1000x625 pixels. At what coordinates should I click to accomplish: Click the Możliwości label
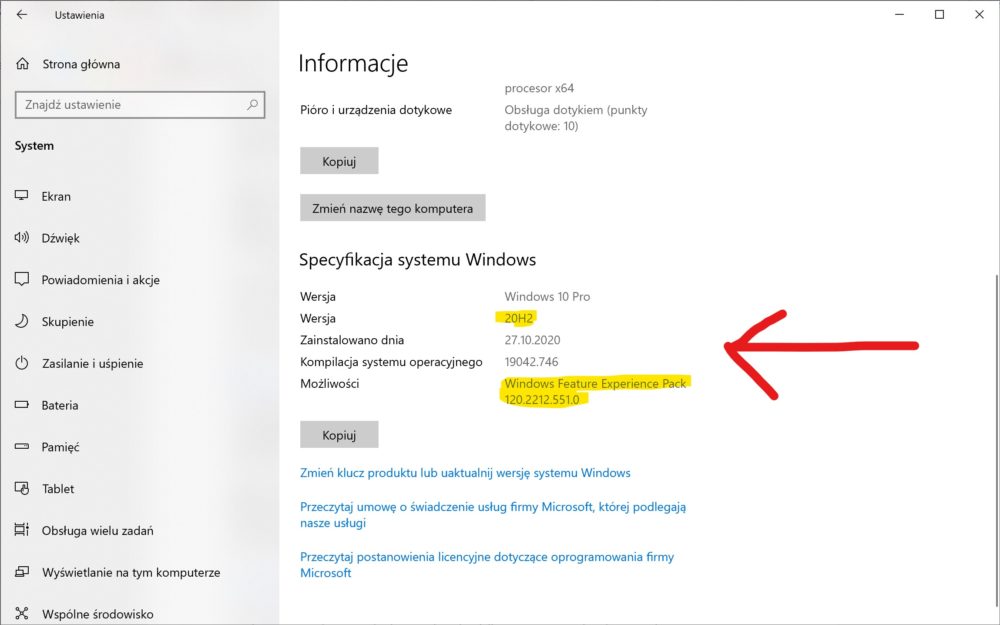[x=330, y=383]
